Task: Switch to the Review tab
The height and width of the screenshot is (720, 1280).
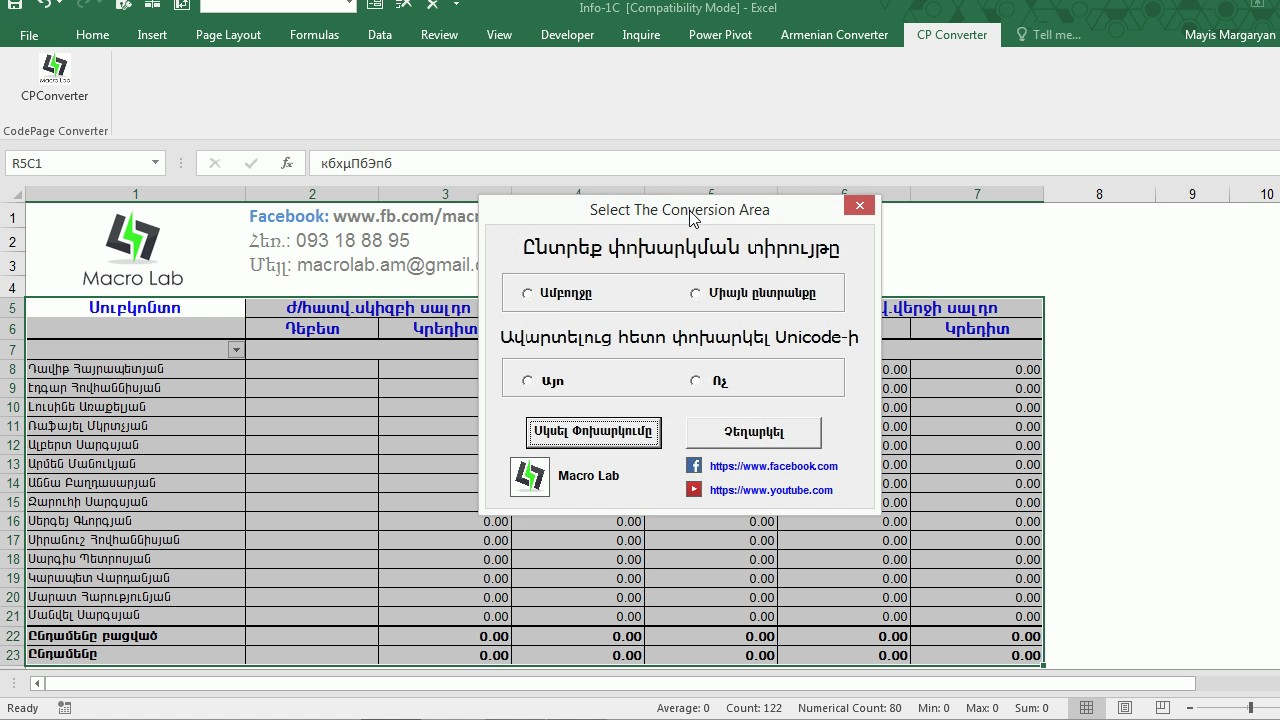Action: point(439,35)
